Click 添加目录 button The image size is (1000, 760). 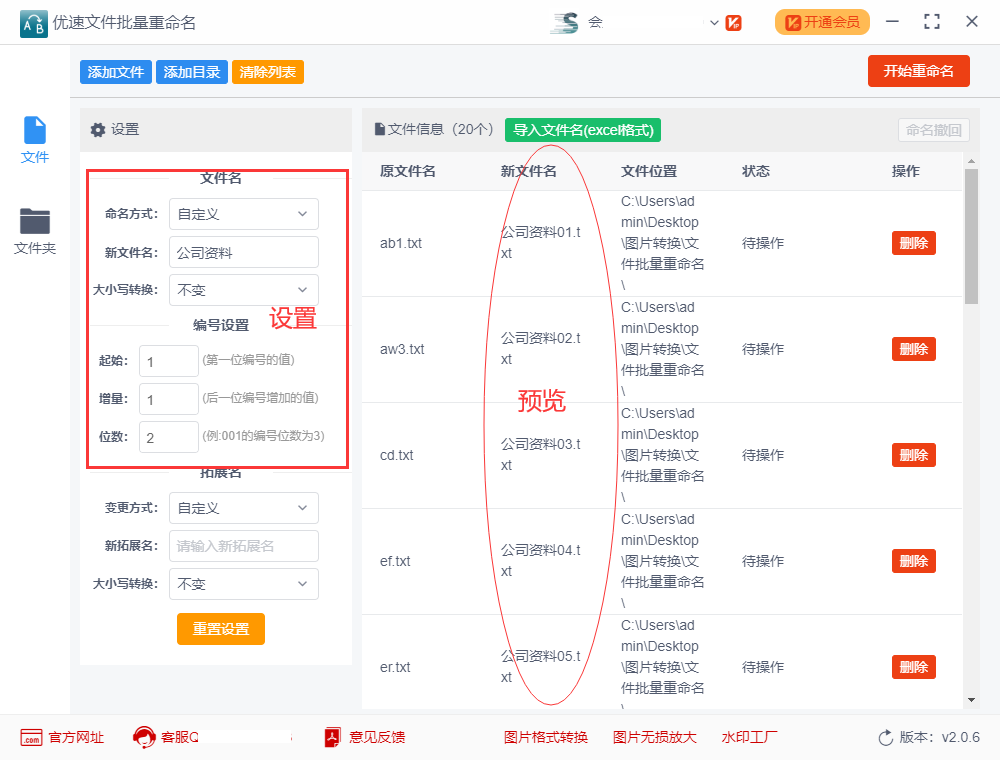[x=191, y=72]
